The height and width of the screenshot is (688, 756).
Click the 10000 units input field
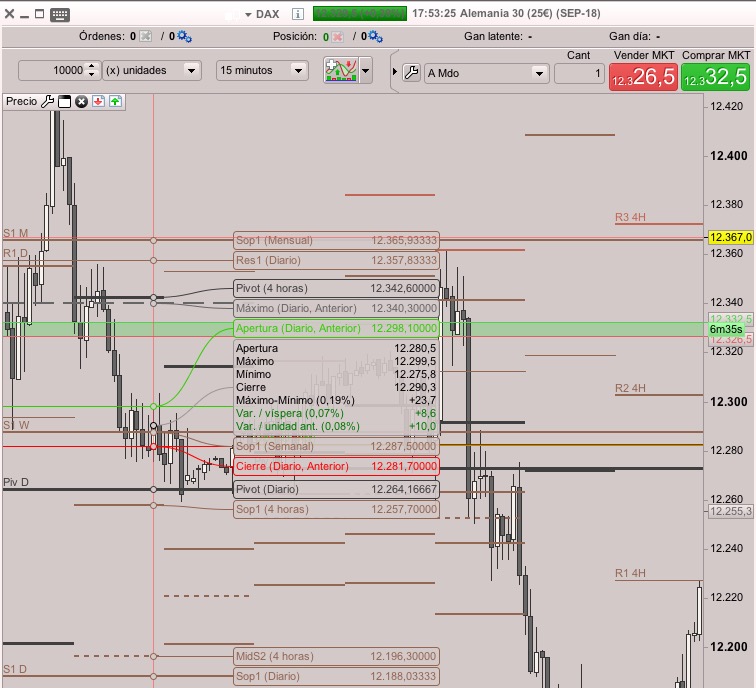(52, 70)
